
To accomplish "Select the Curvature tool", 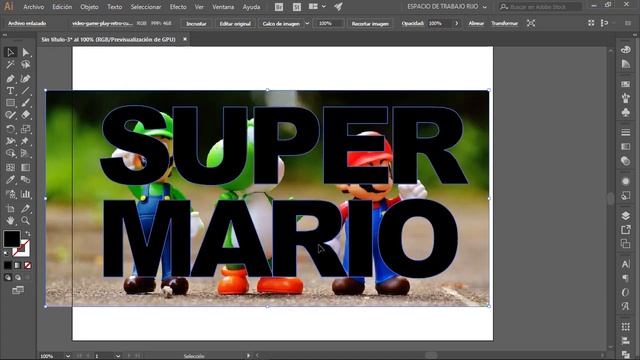I will point(26,78).
